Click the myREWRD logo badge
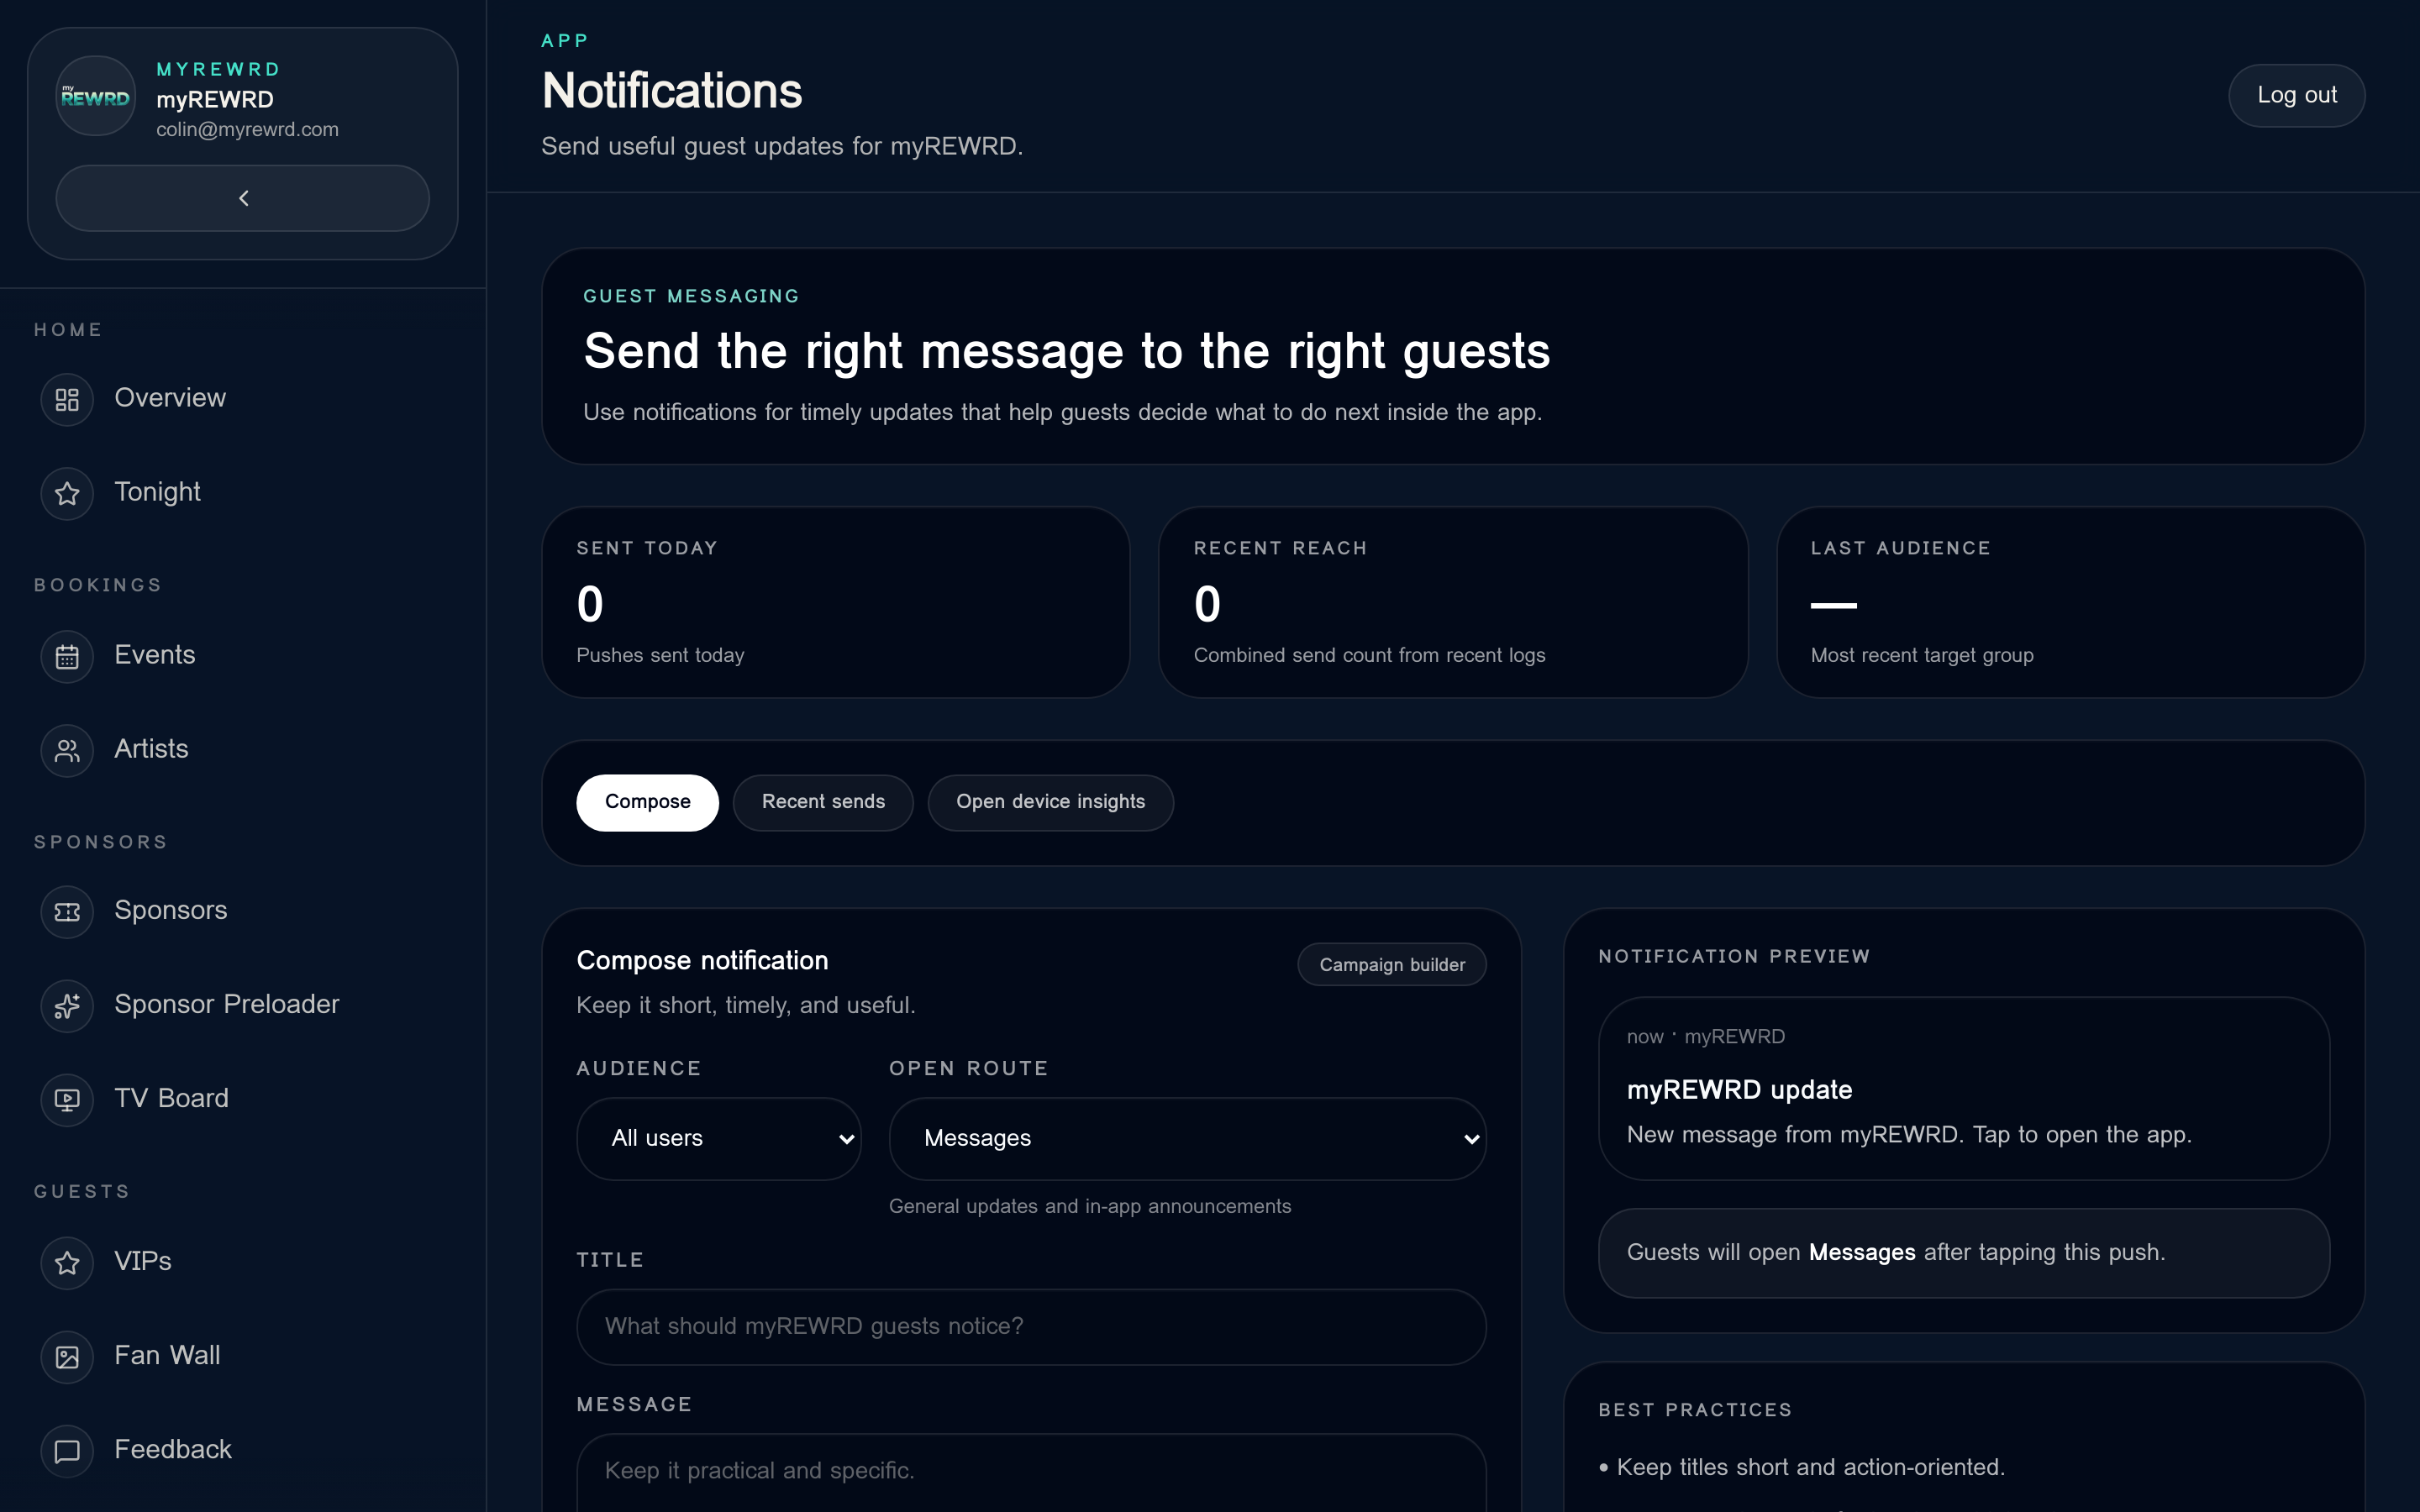Viewport: 2420px width, 1512px height. [x=95, y=96]
